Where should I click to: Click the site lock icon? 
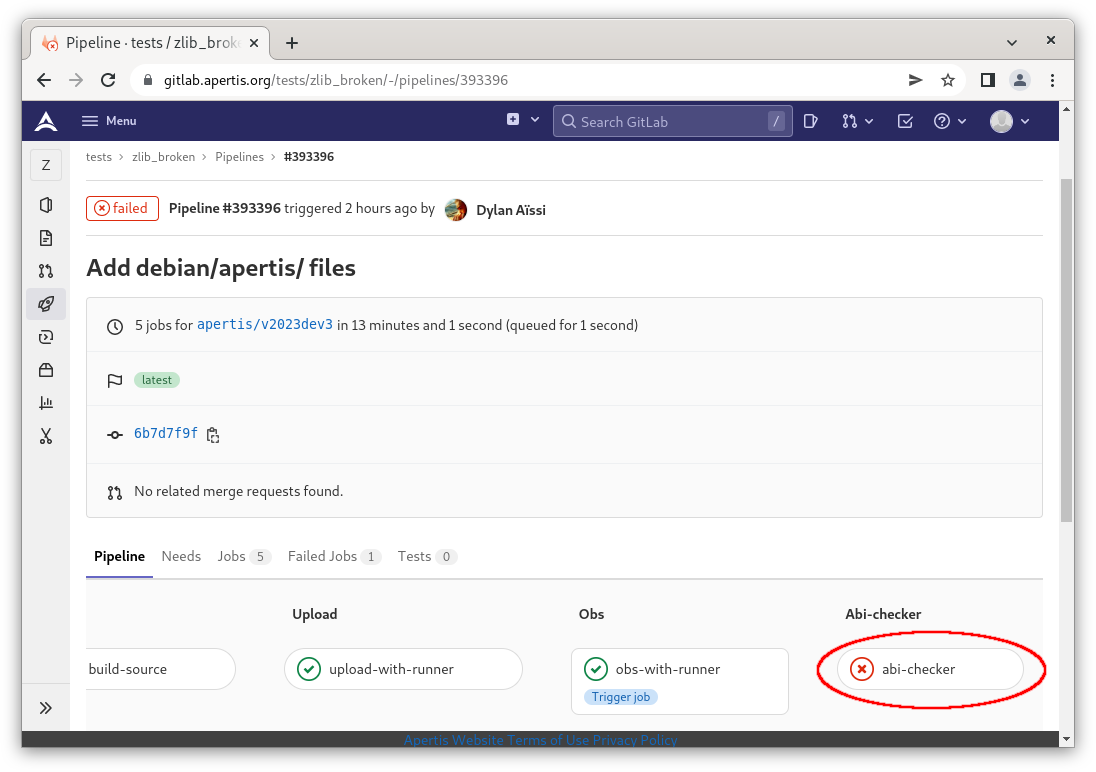(x=147, y=80)
